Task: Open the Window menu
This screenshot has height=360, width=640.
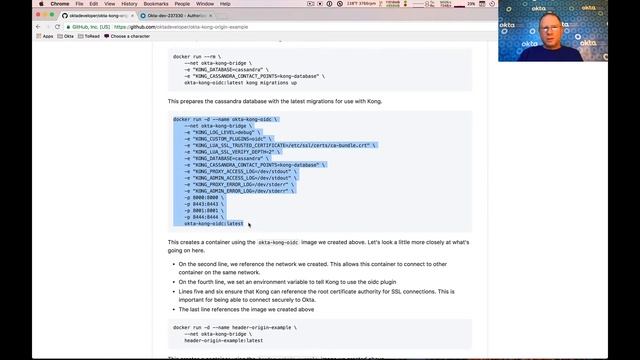Action: (x=205, y=4)
